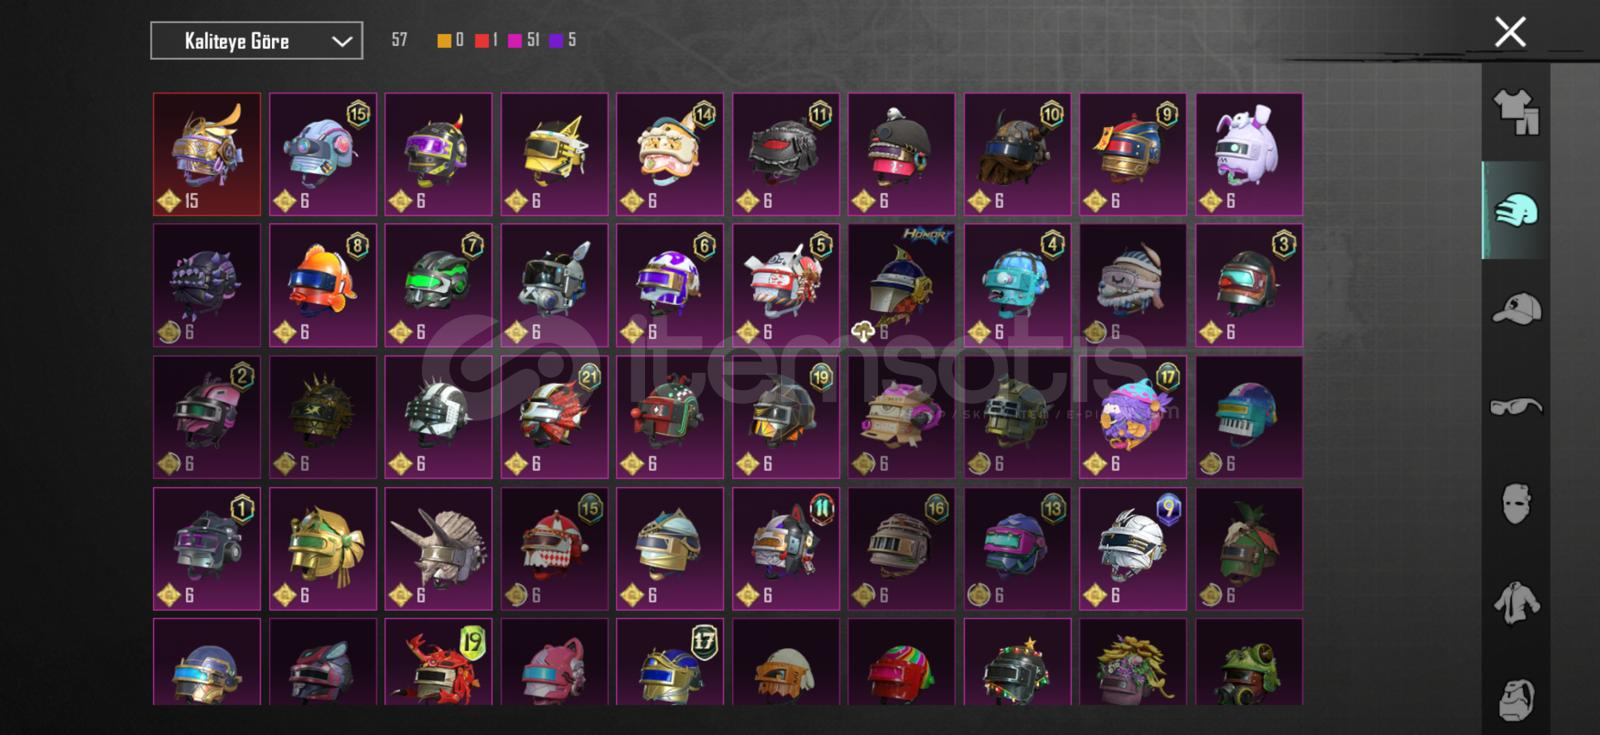Open the sunglasses category icon
This screenshot has width=1600, height=735.
tap(1516, 406)
